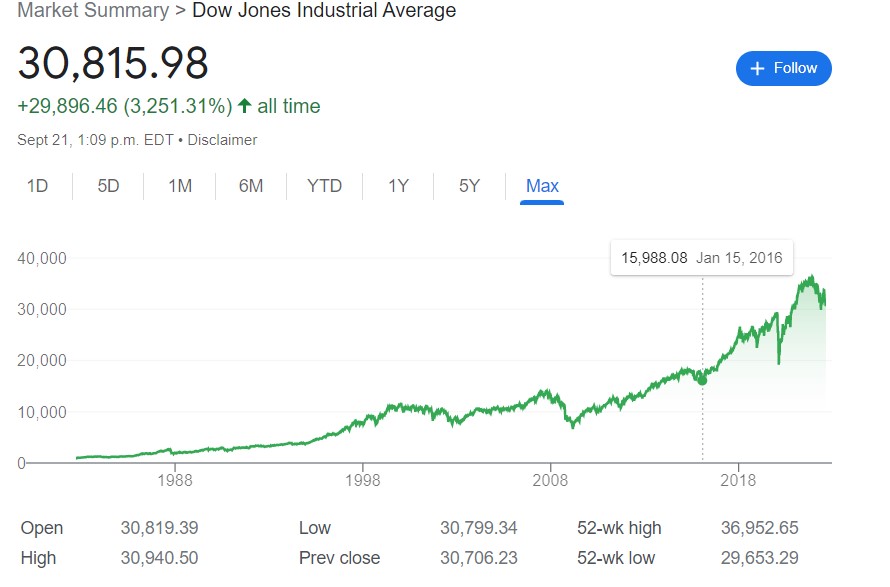Click the plus icon on Follow
The image size is (890, 587).
757,68
